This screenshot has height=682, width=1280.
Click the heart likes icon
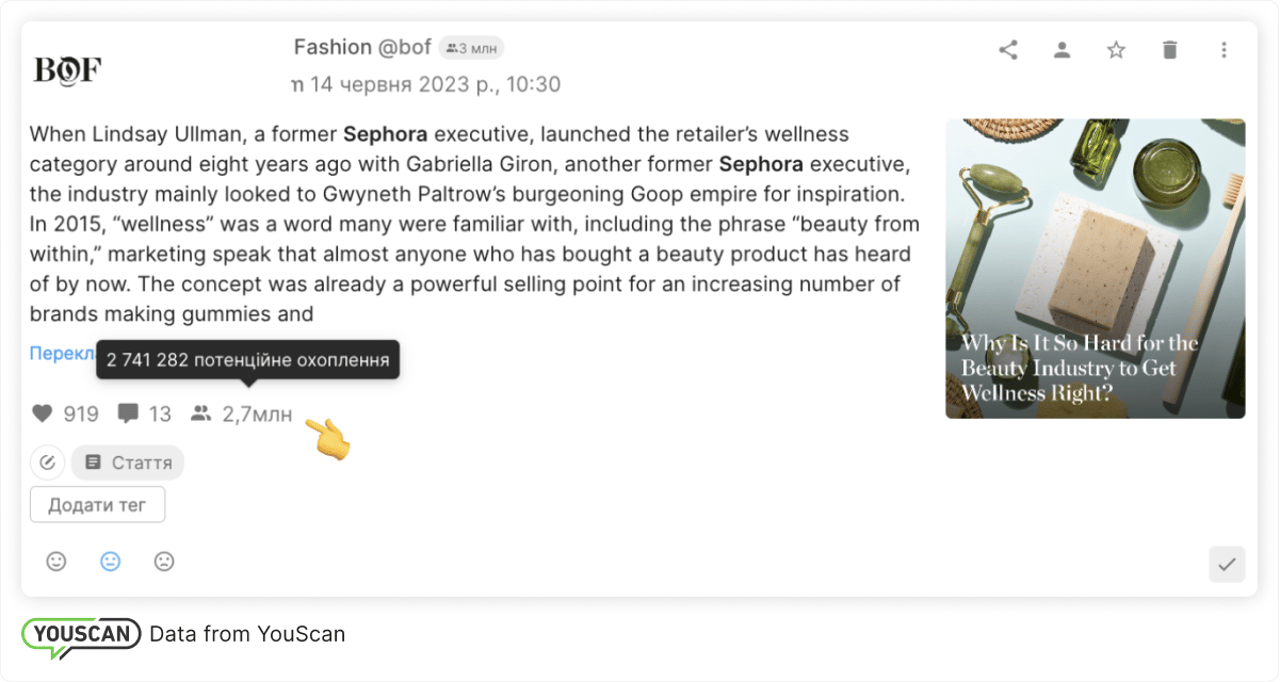(42, 414)
